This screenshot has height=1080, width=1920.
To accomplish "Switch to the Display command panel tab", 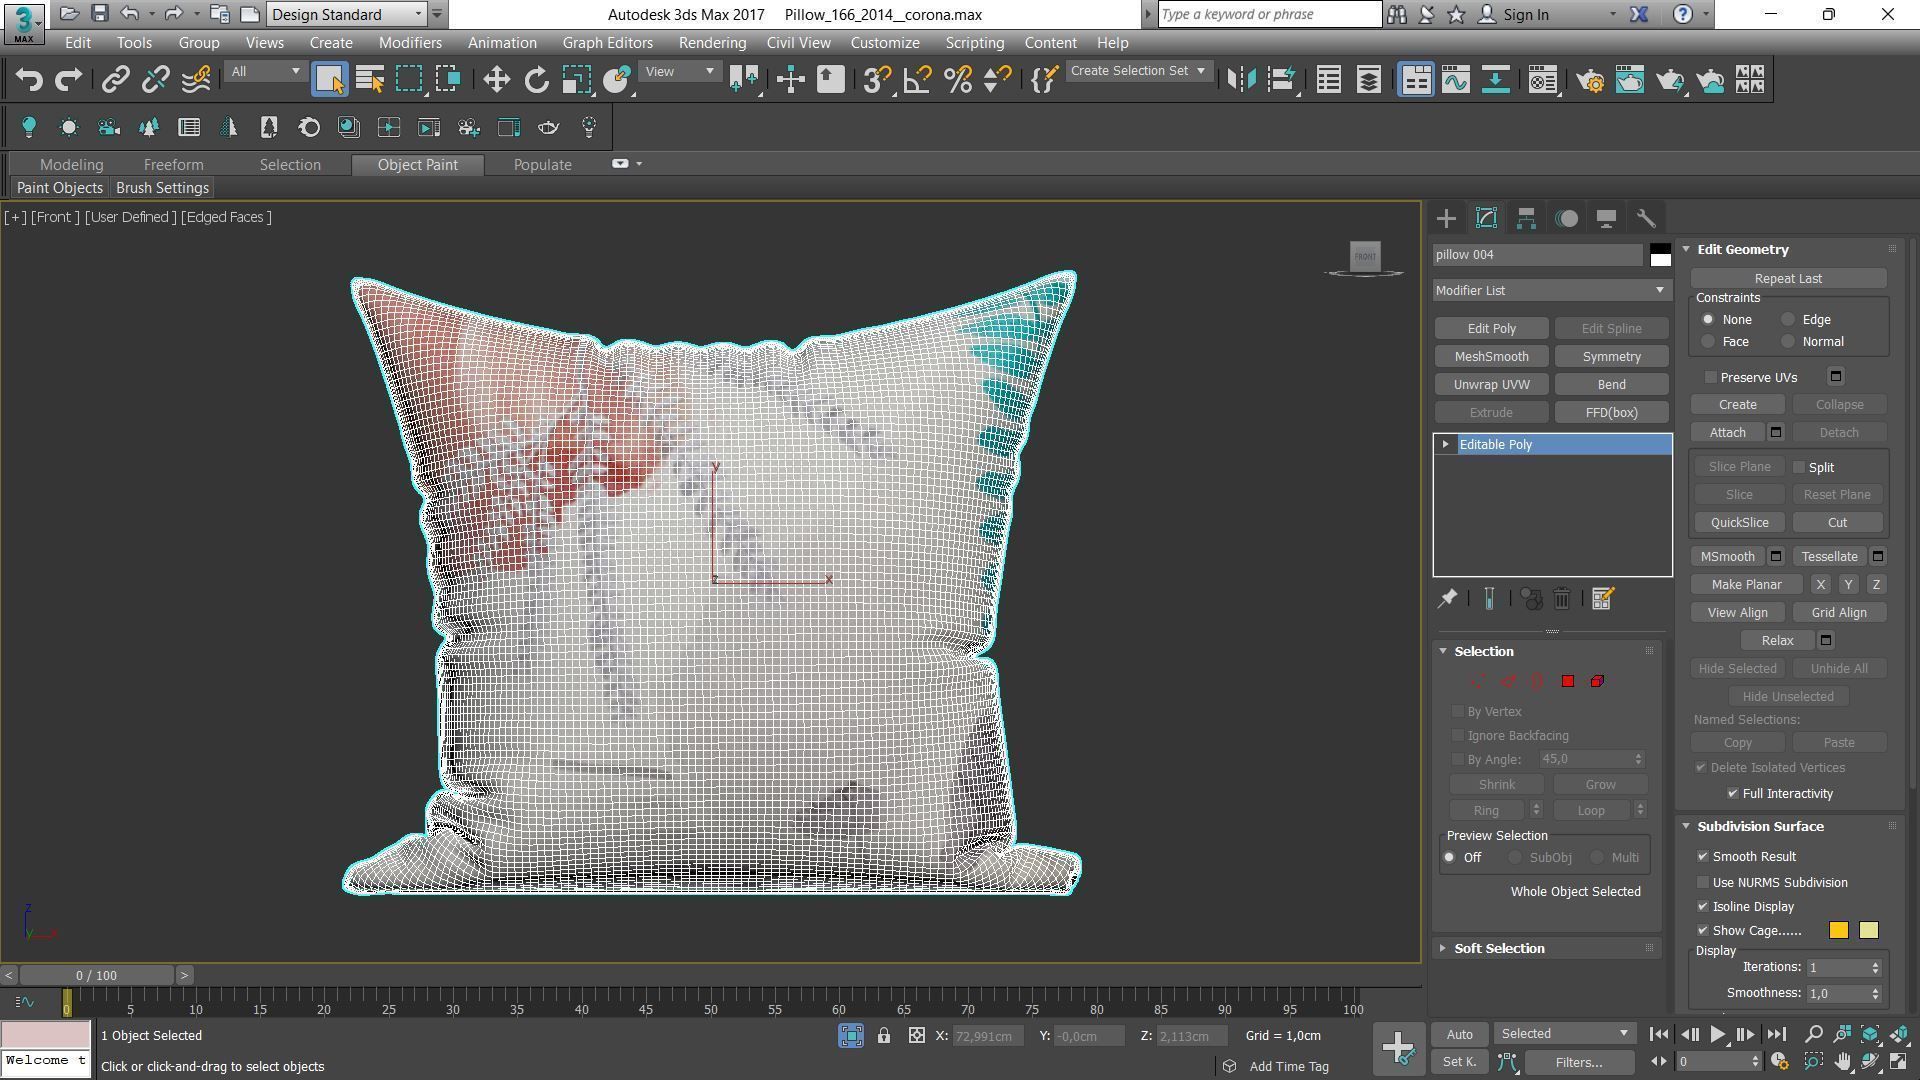I will click(1606, 218).
